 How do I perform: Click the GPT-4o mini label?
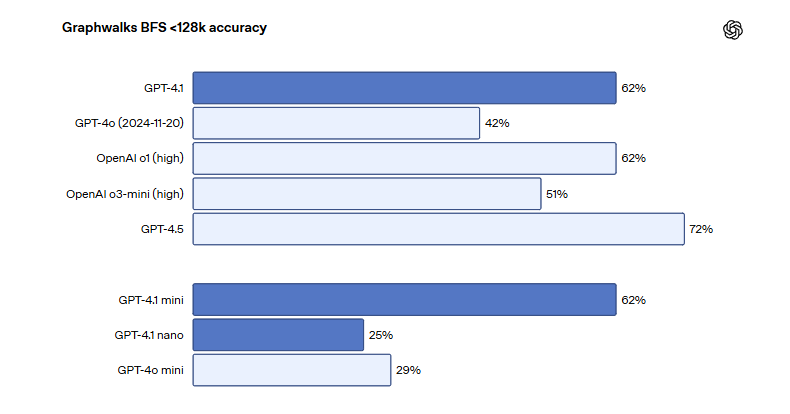point(151,370)
